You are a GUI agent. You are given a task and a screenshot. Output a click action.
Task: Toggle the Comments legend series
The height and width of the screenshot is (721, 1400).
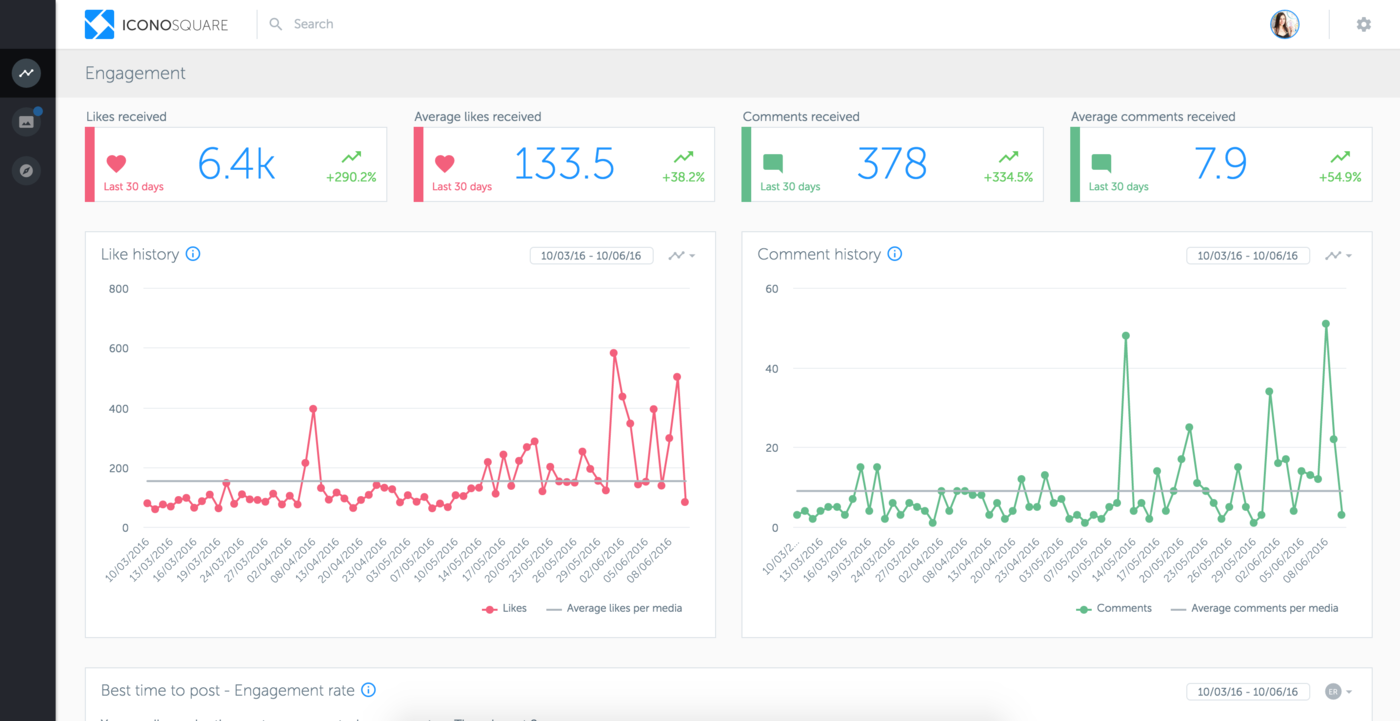click(1114, 608)
